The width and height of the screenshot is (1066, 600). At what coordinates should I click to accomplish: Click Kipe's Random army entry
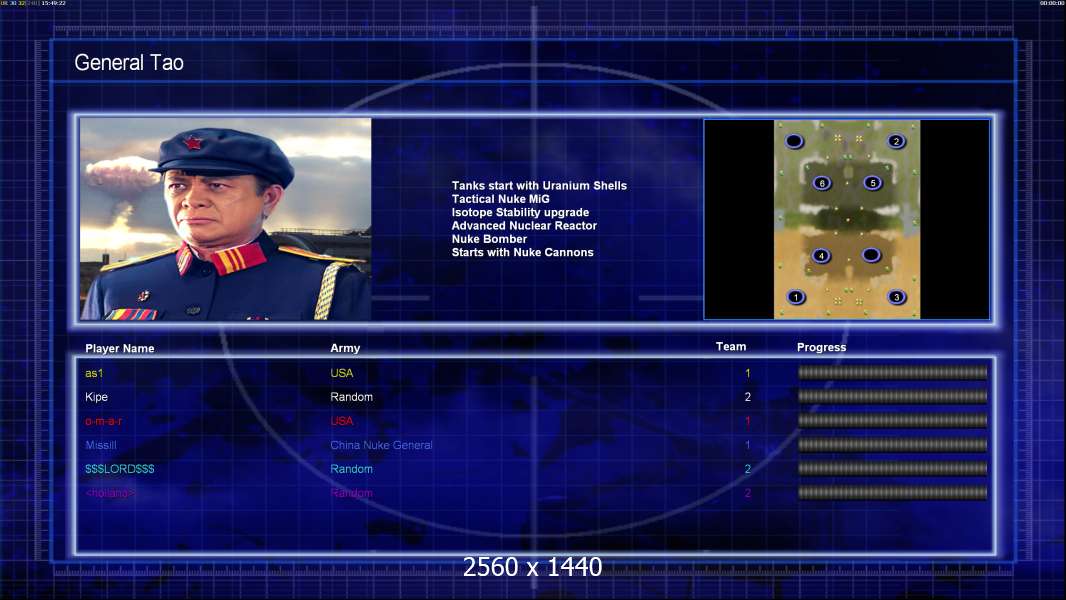point(351,397)
